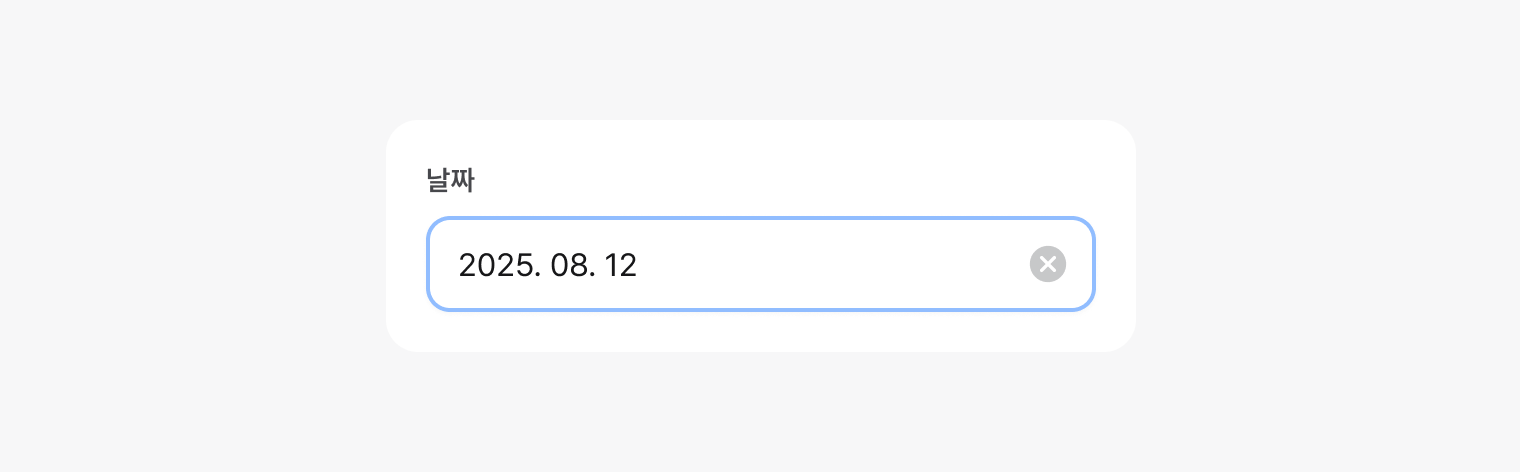Tap the X at the input's right end
This screenshot has height=472, width=1520.
1047,264
